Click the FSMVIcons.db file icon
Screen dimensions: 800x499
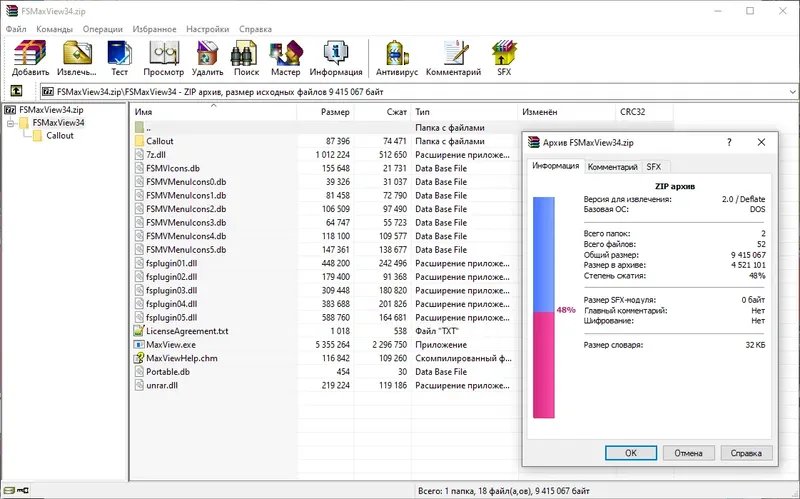click(x=139, y=168)
